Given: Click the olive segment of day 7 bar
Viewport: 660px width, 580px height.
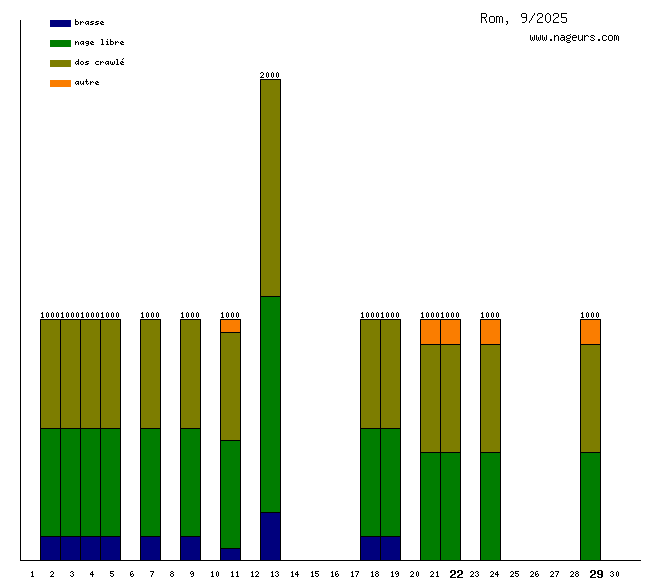Looking at the screenshot, I should (150, 374).
